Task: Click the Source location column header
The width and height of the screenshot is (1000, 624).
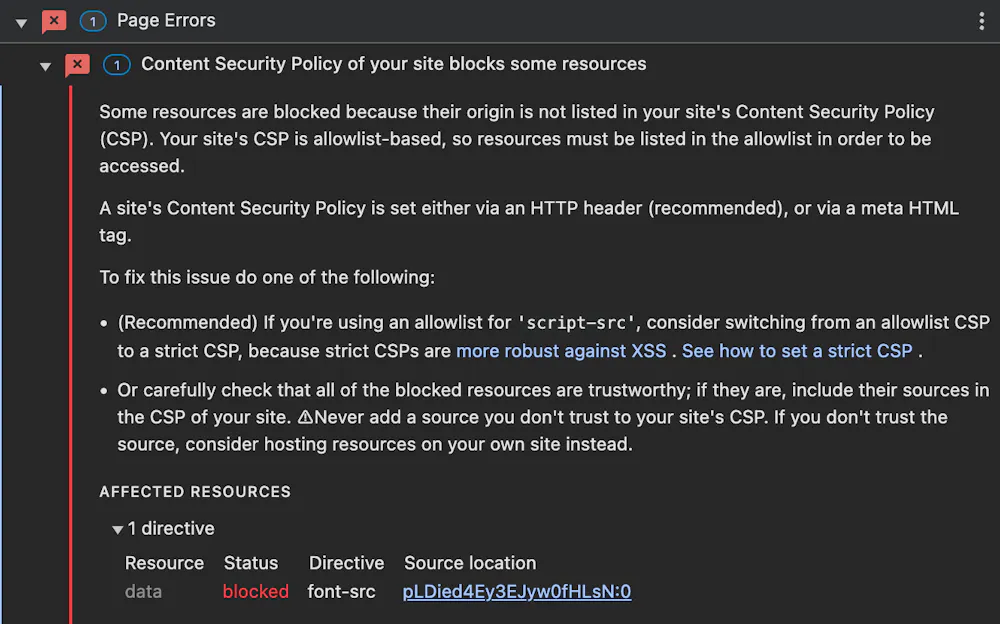Action: coord(470,563)
